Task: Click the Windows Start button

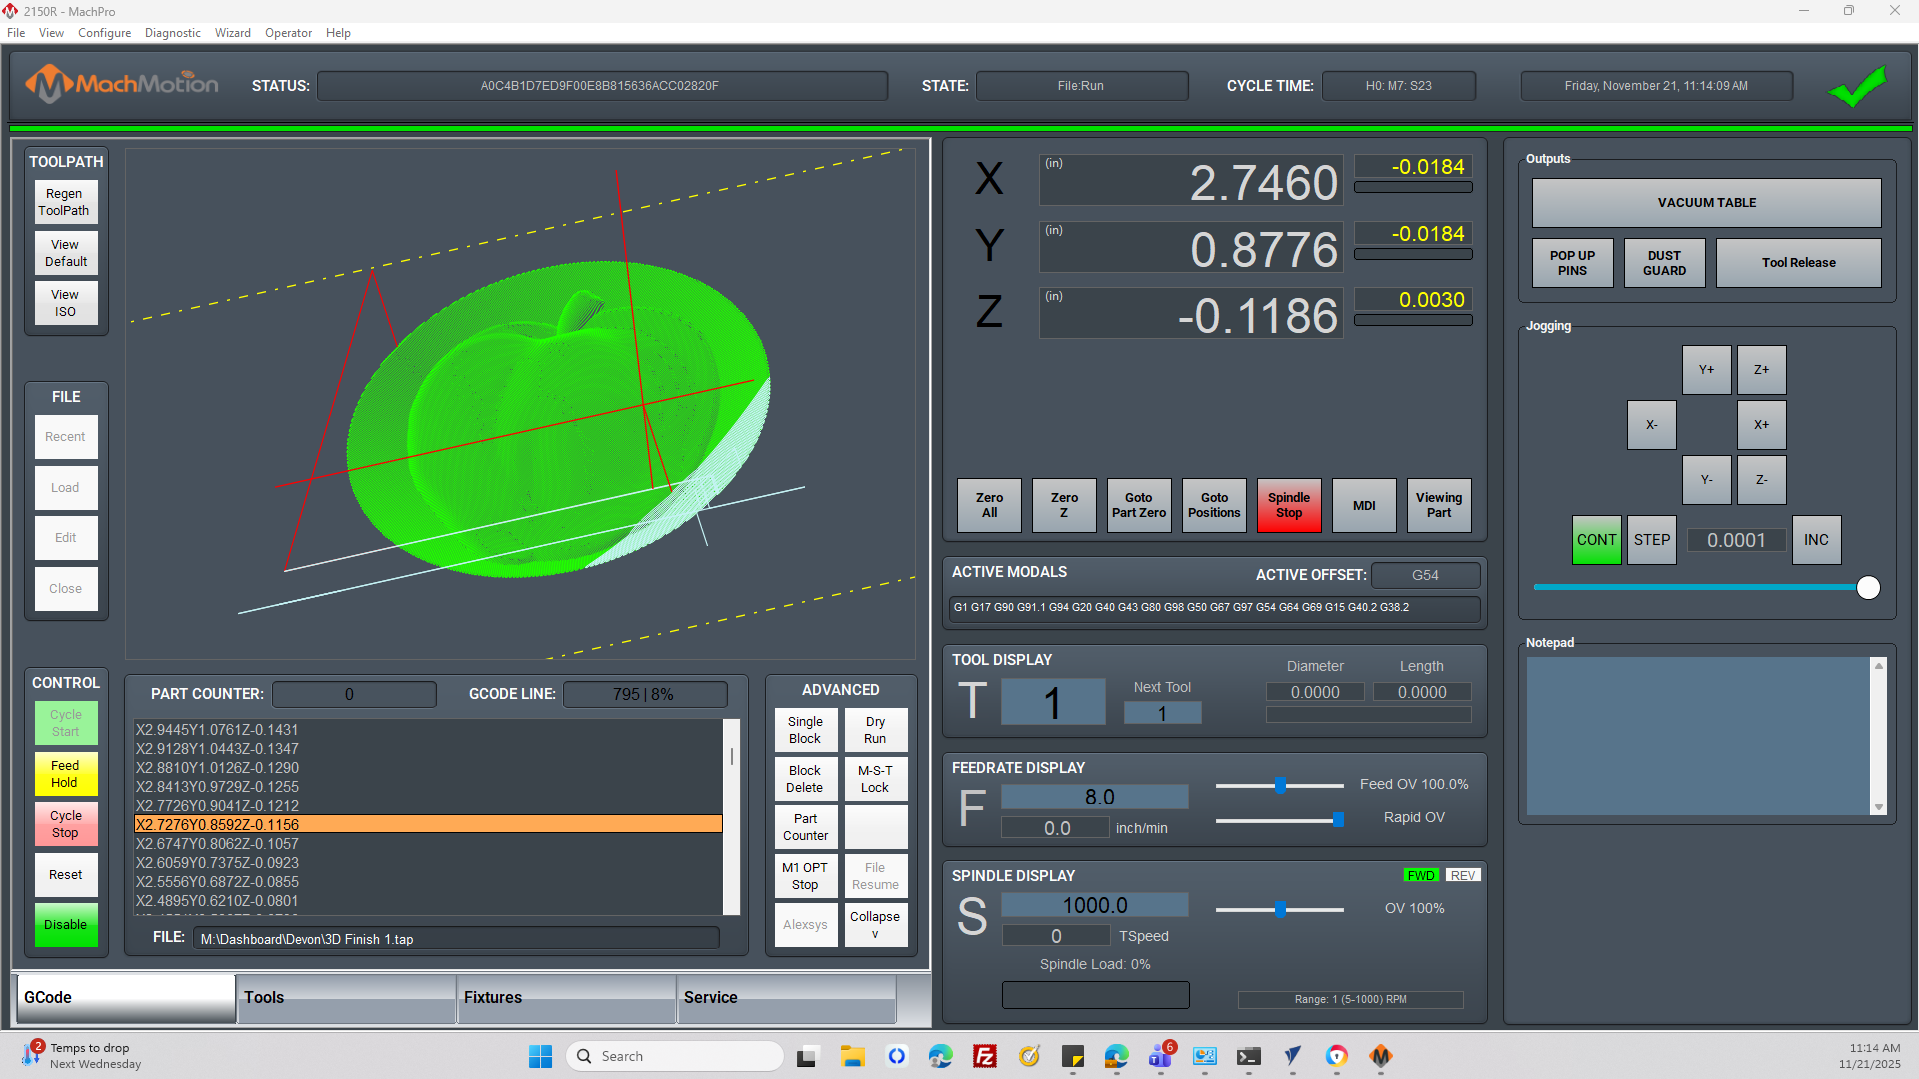Action: (540, 1056)
